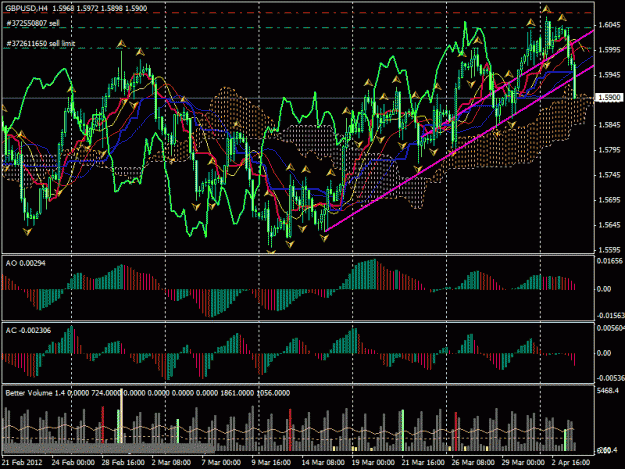625x469 pixels.
Task: Click the 1.5845 price axis label
Action: coord(609,125)
